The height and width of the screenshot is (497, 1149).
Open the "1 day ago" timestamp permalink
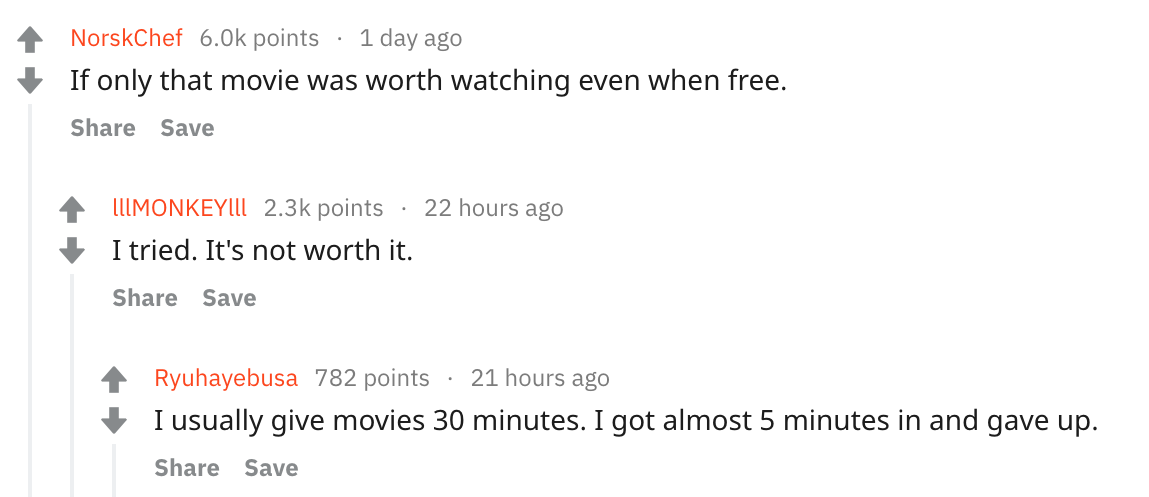[x=410, y=38]
